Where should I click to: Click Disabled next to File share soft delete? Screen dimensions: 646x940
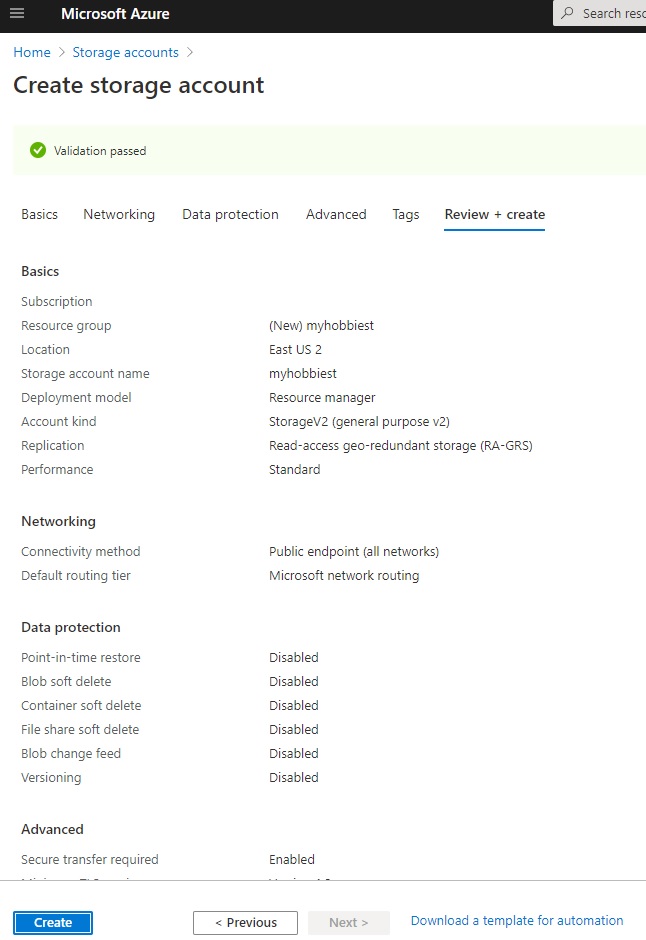pos(294,730)
